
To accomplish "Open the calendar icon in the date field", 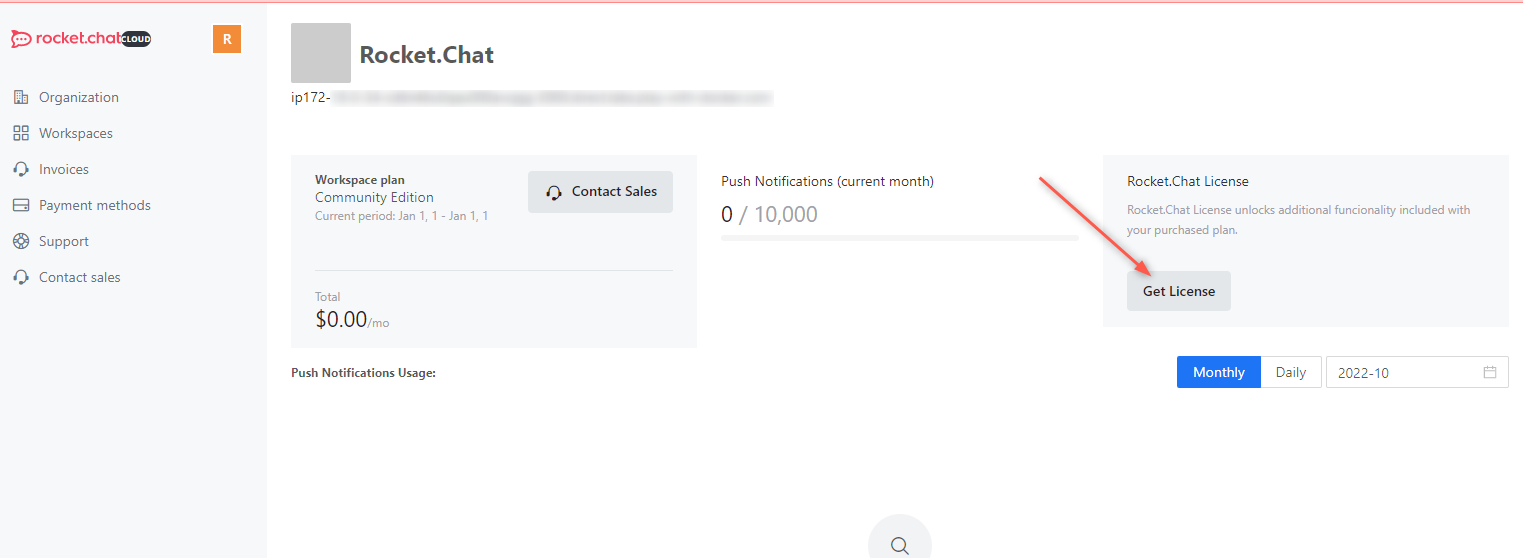I will pos(1490,372).
